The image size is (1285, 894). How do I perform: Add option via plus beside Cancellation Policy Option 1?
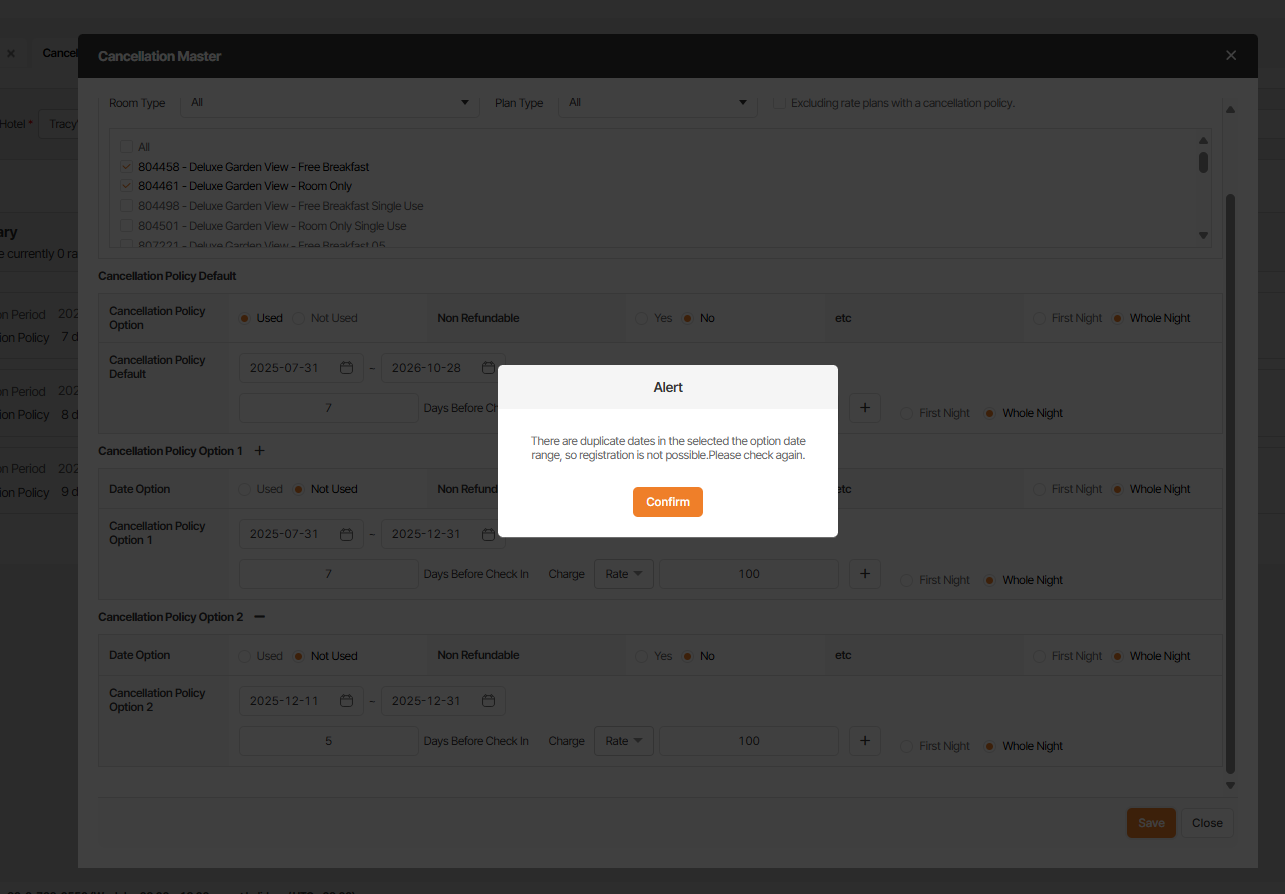260,451
